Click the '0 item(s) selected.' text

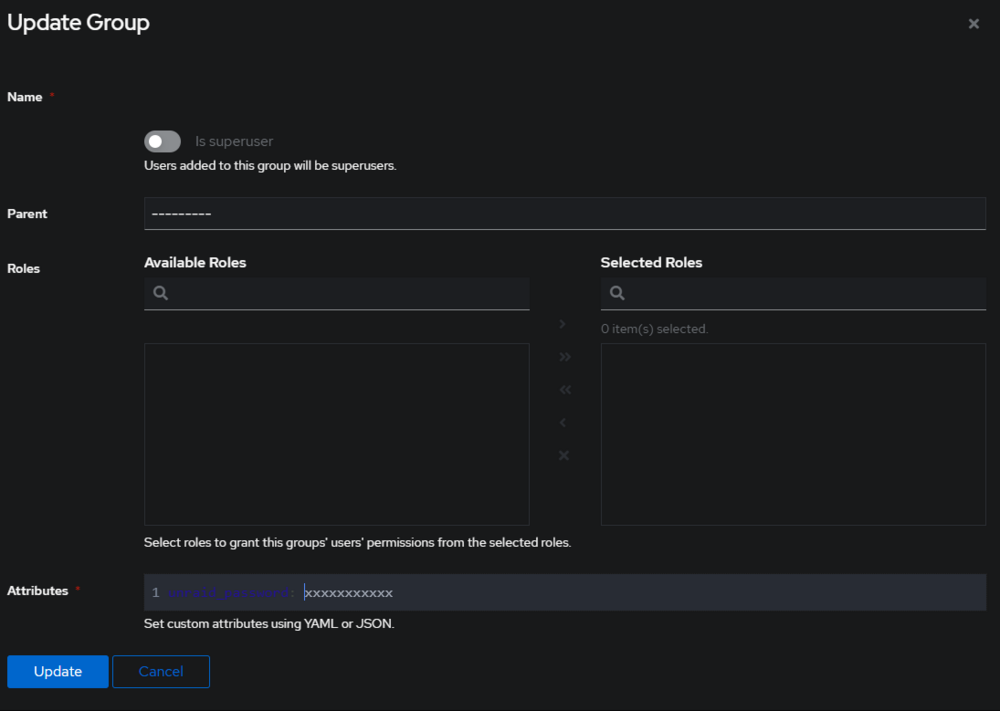point(654,329)
